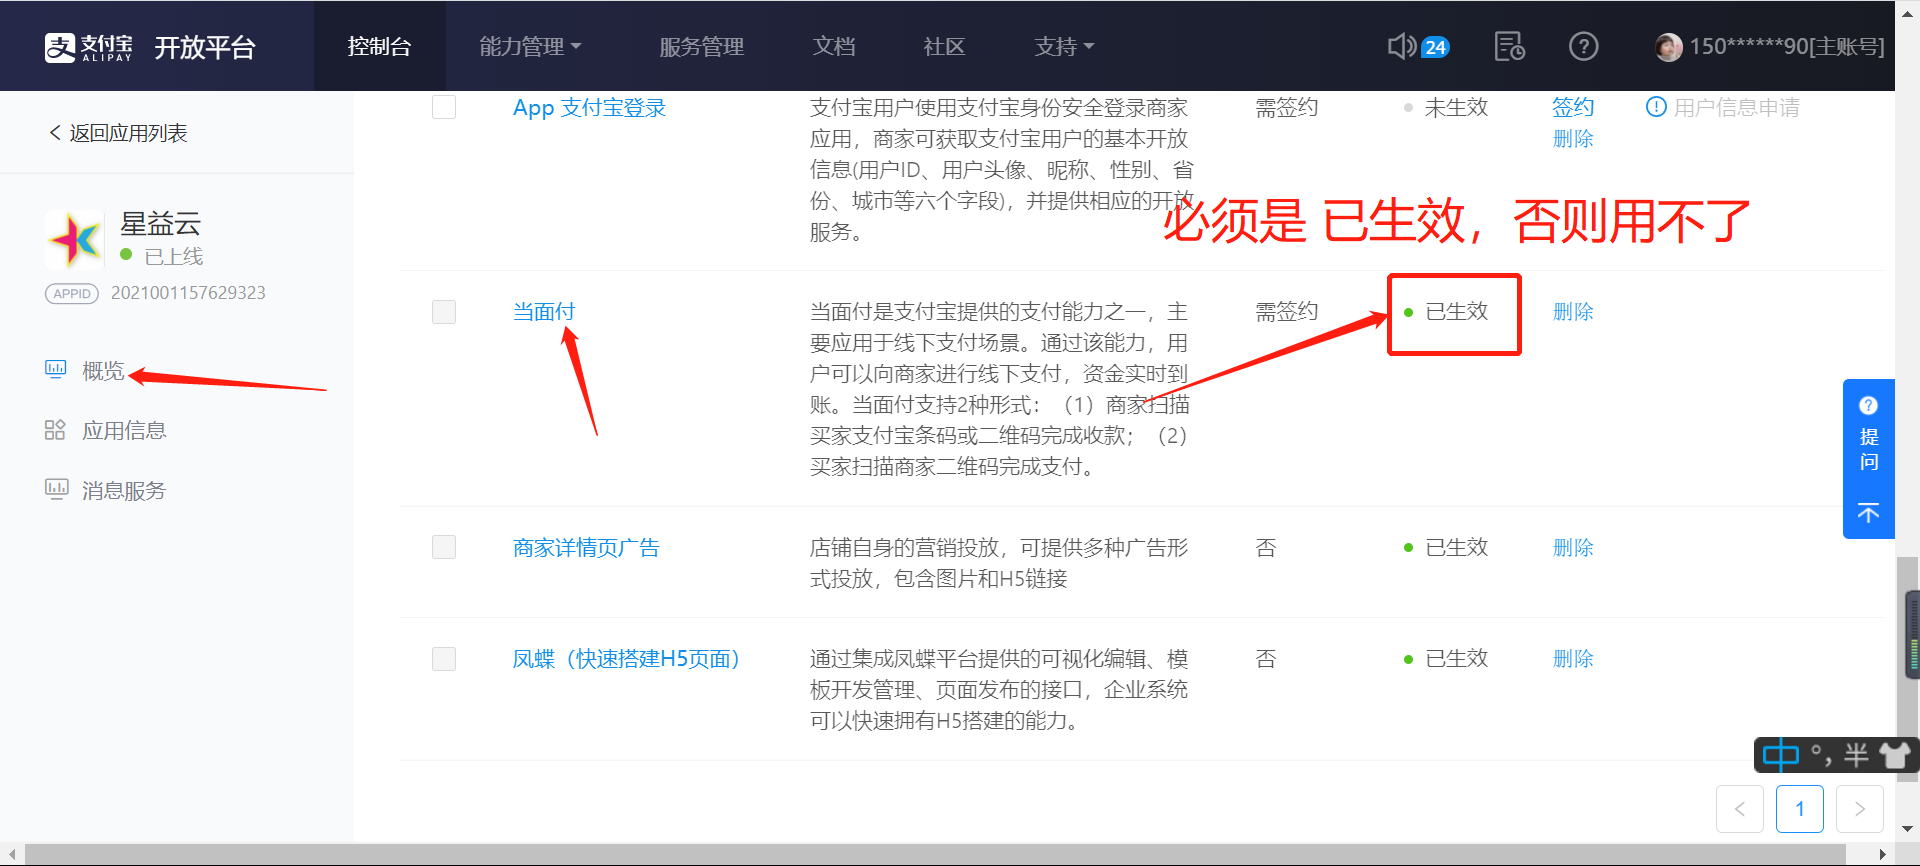Click the info icon beside 用户信息申请
Image resolution: width=1920 pixels, height=866 pixels.
point(1656,106)
